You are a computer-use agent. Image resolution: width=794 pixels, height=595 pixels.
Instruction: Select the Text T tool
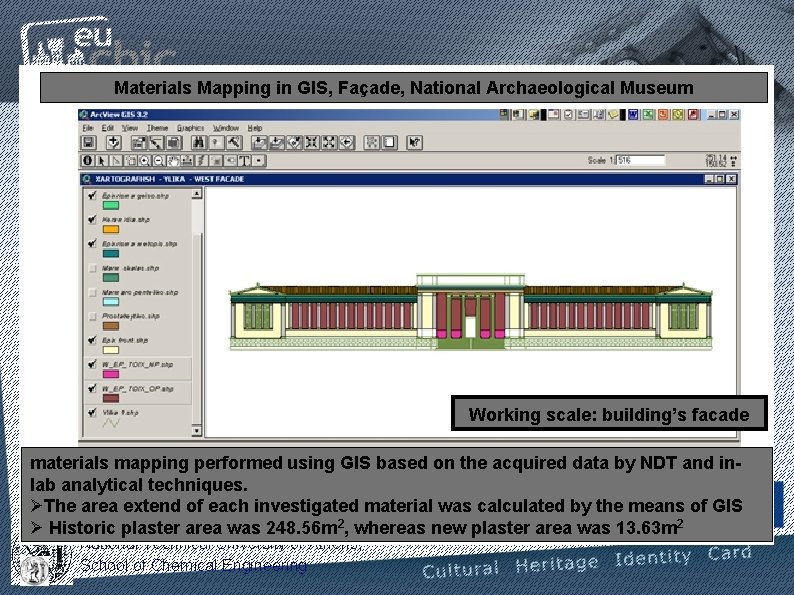(x=244, y=161)
